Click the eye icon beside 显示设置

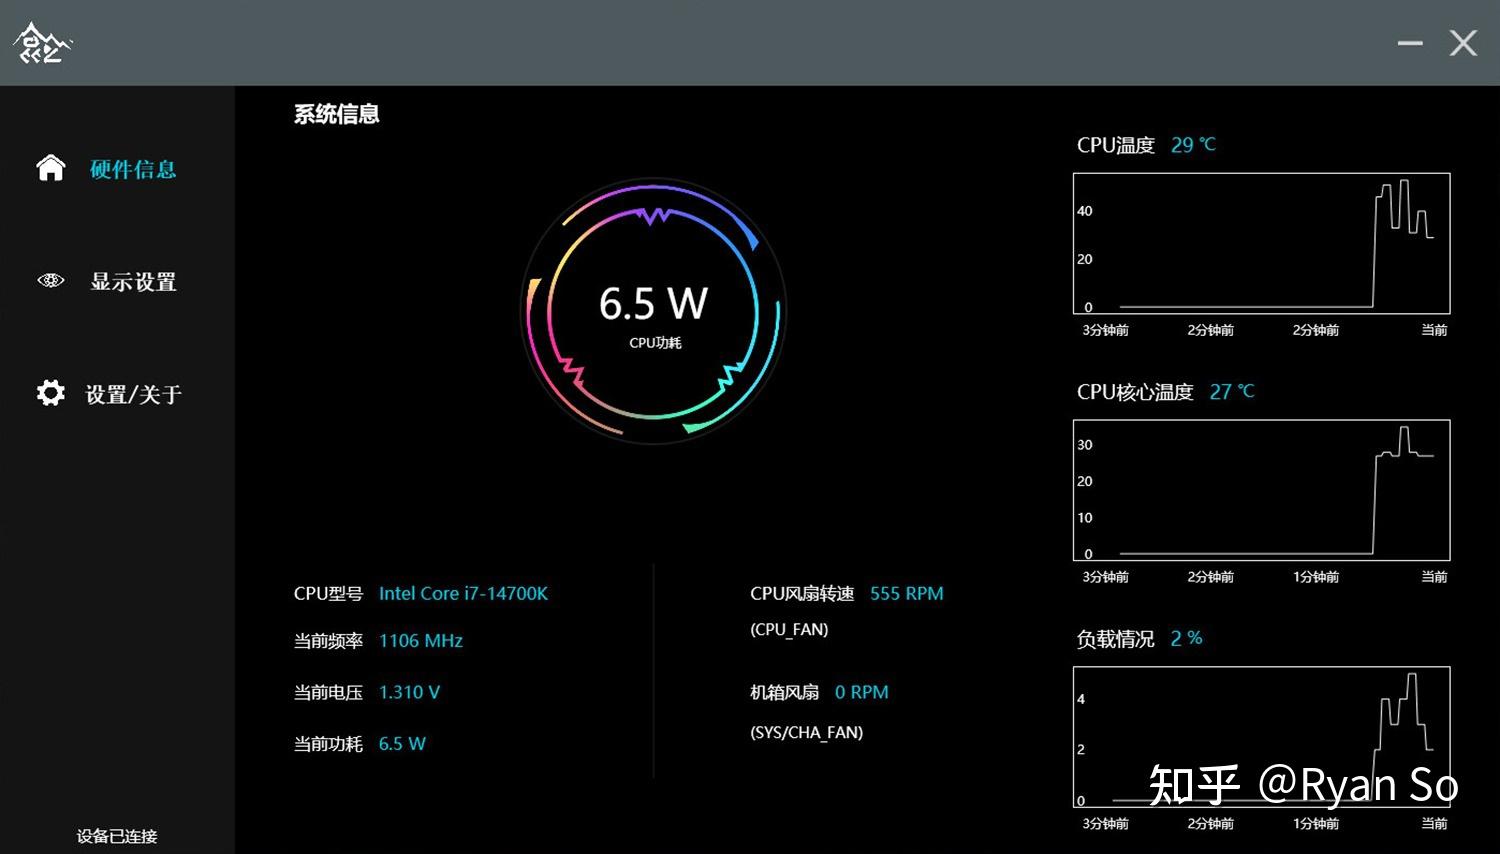(x=51, y=281)
